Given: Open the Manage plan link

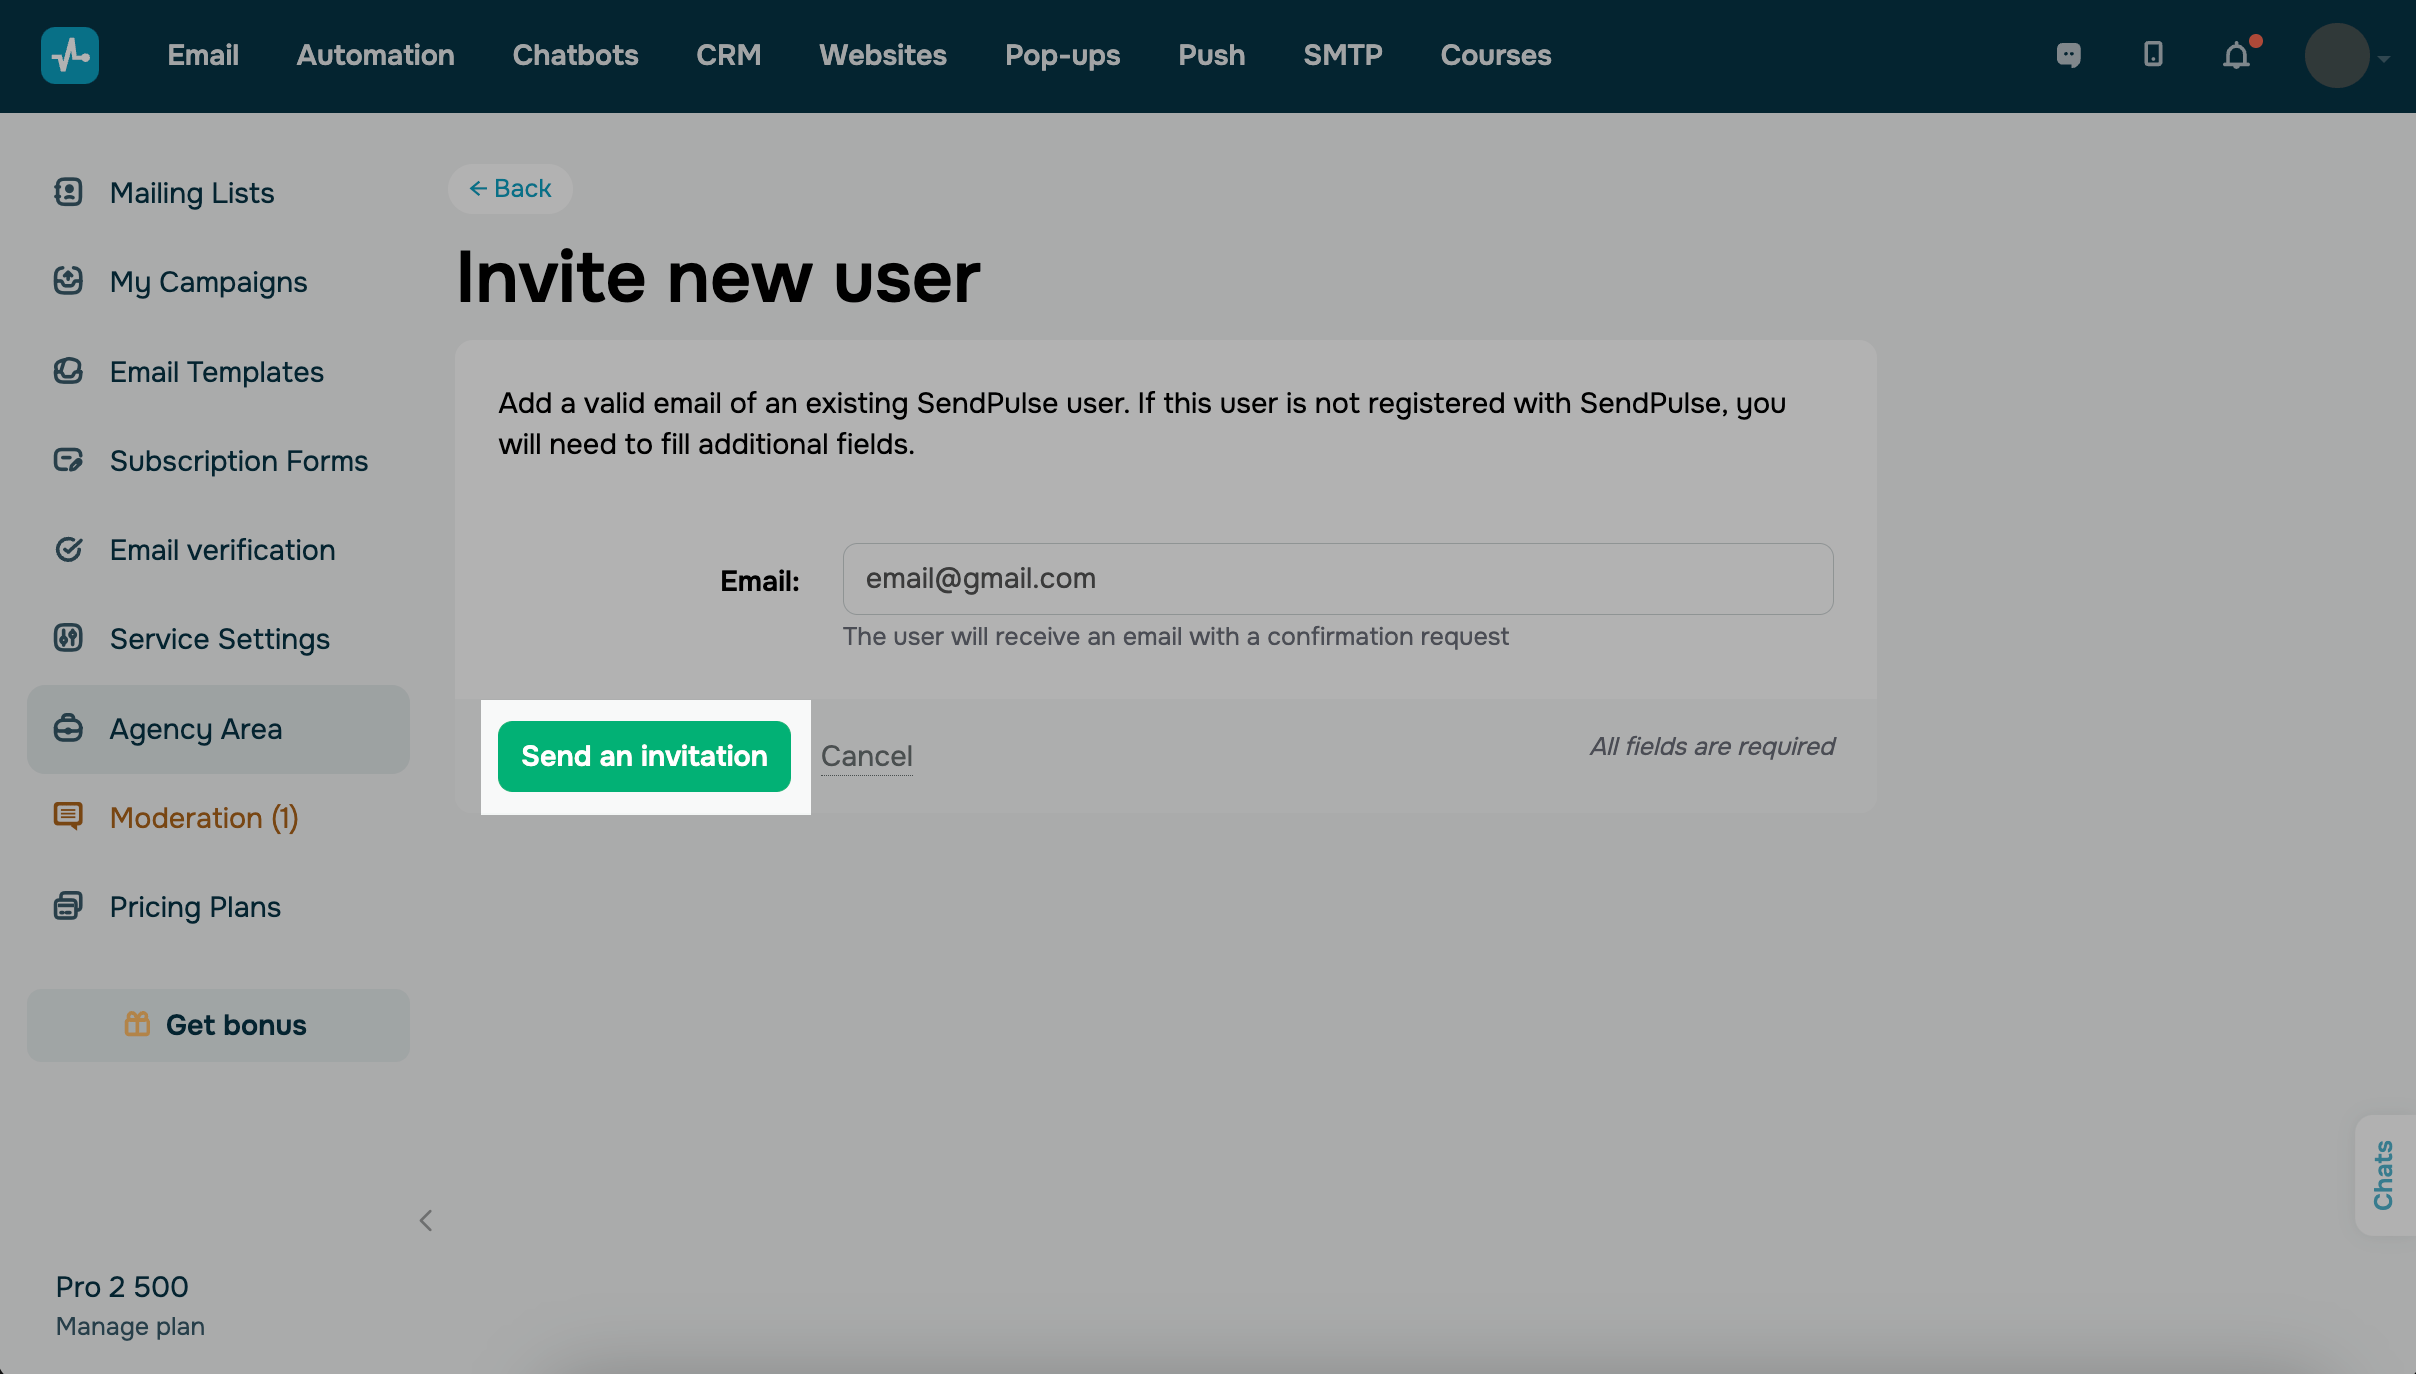Looking at the screenshot, I should click(x=130, y=1326).
